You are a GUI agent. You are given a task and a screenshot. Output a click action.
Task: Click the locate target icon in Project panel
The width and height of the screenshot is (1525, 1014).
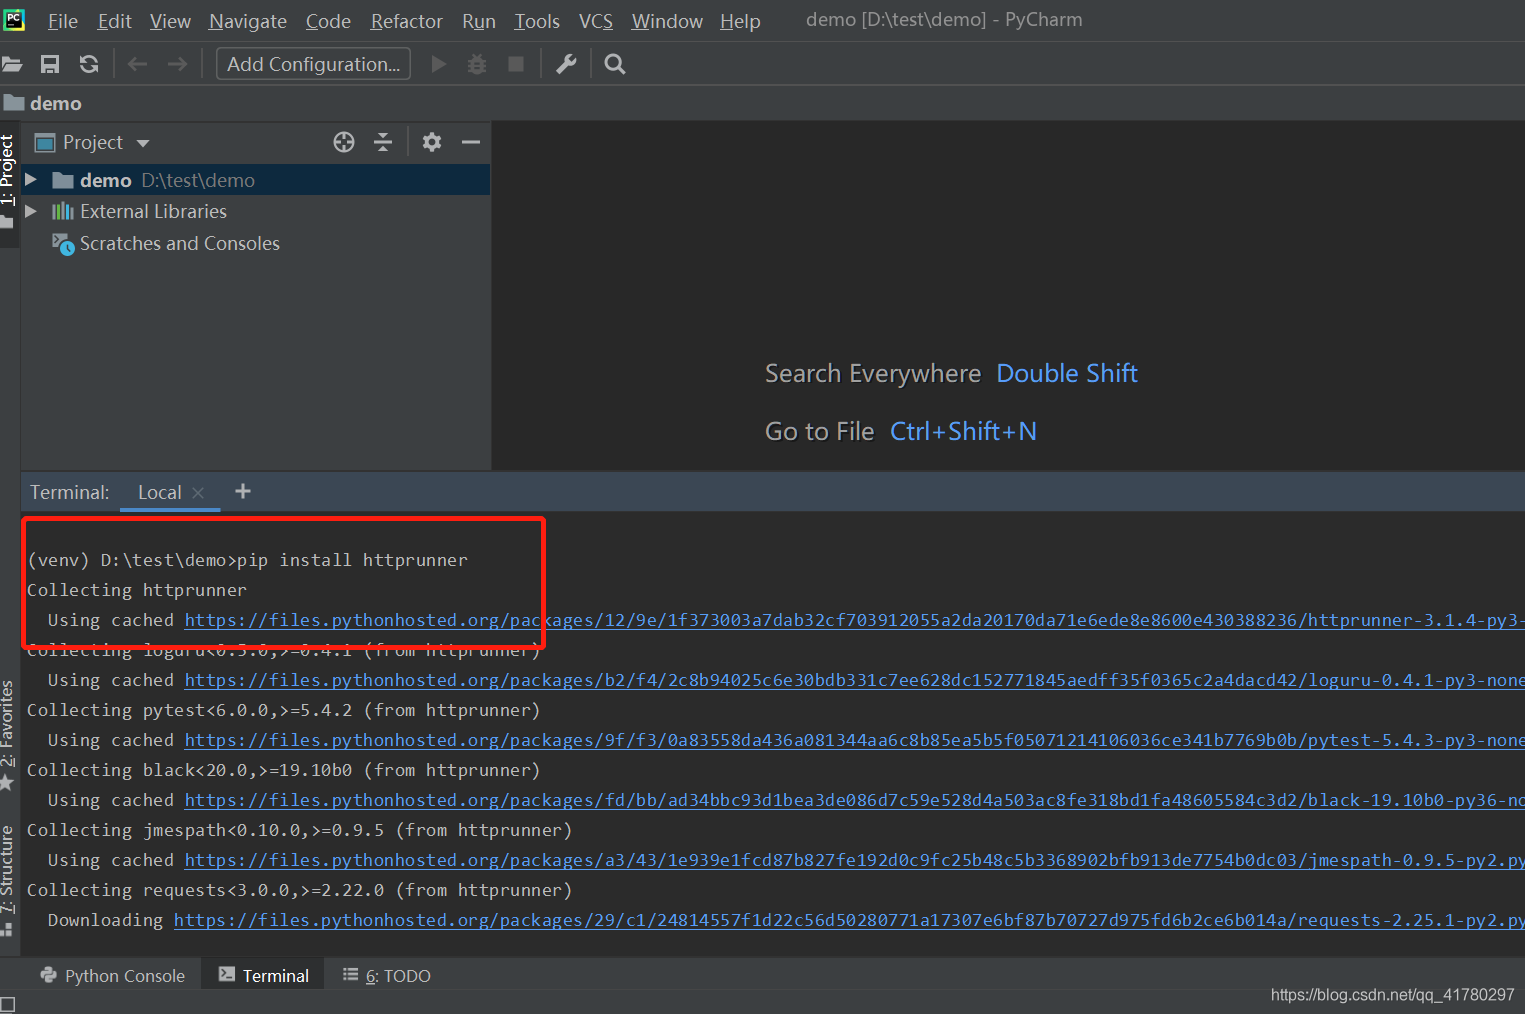coord(344,142)
